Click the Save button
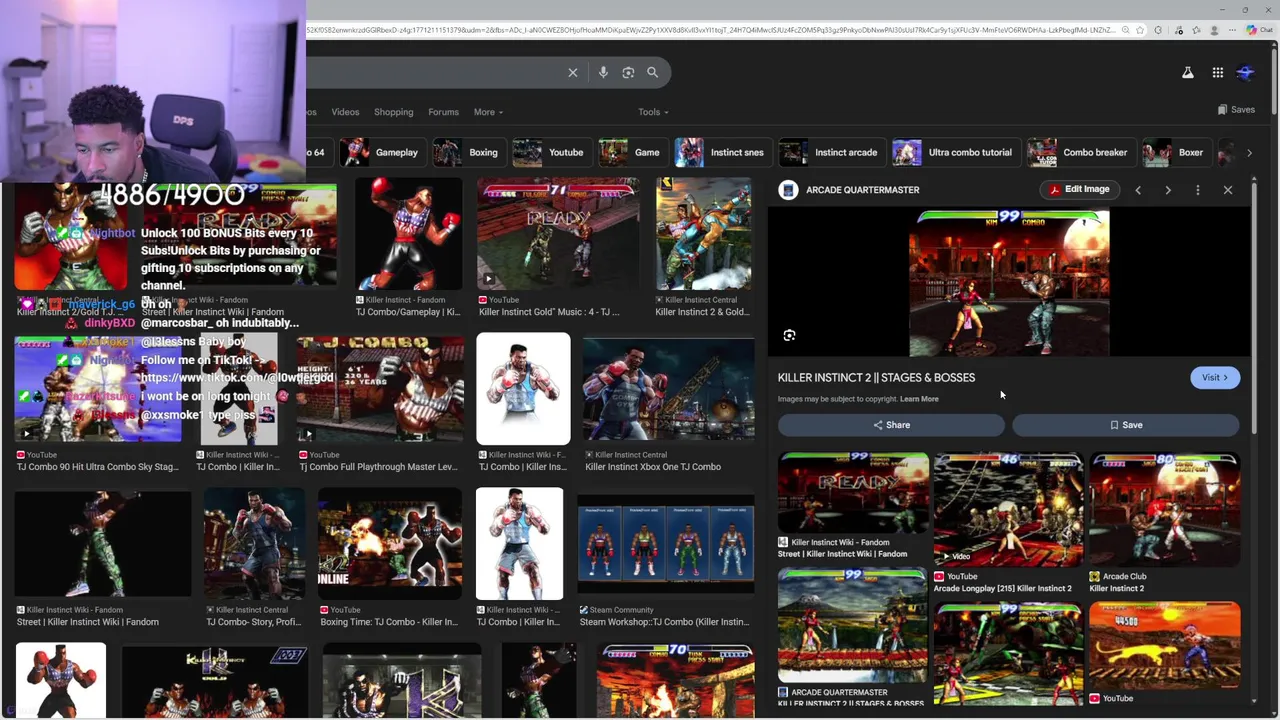1280x720 pixels. point(1126,425)
